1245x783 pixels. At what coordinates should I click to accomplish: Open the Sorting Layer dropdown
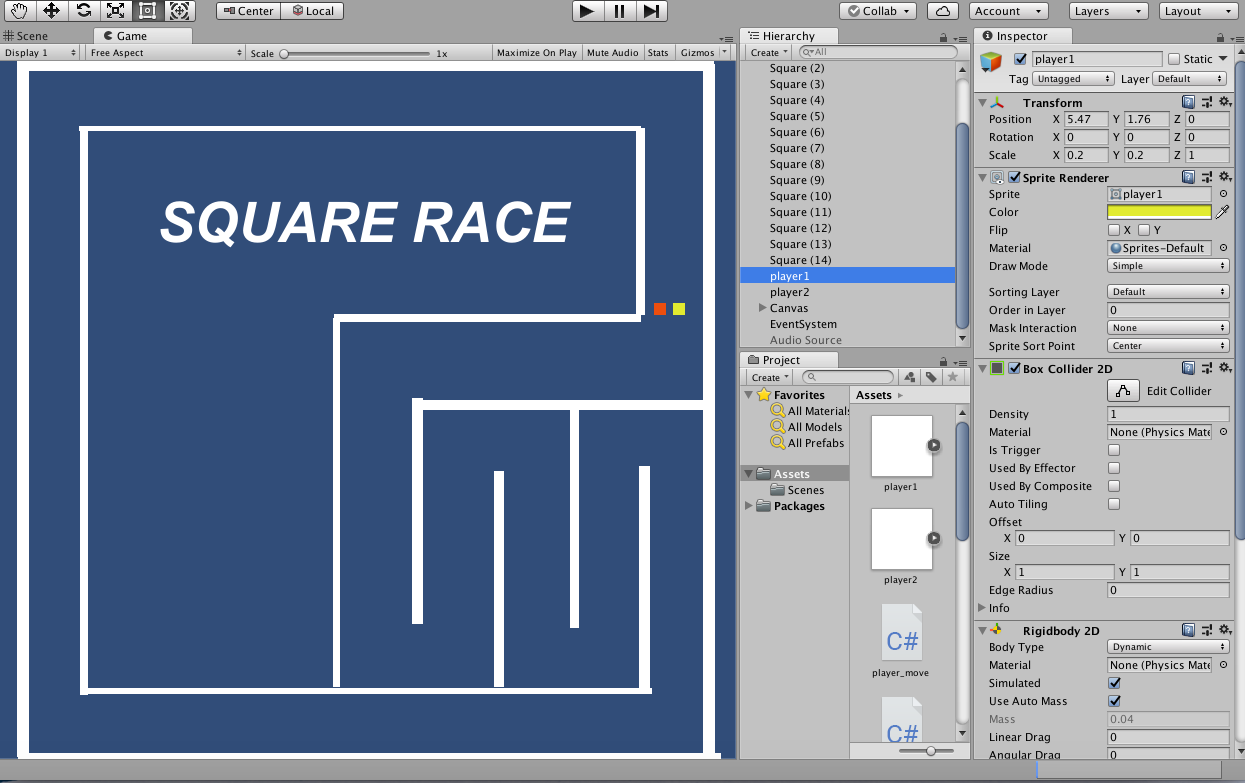pos(1168,292)
